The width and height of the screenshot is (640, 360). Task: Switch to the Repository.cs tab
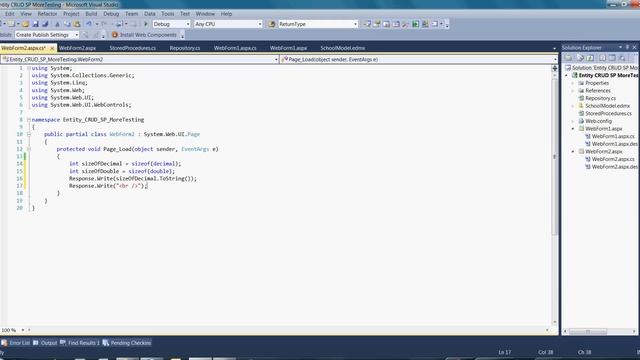184,48
